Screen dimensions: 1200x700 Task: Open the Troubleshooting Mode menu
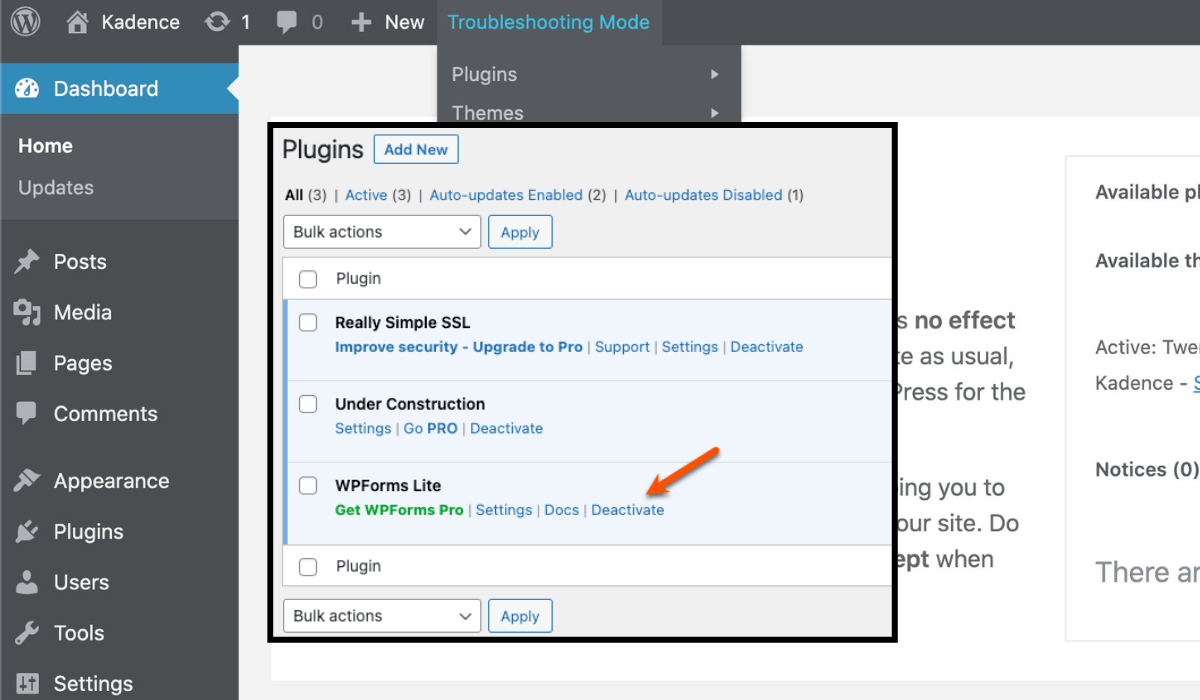[549, 21]
